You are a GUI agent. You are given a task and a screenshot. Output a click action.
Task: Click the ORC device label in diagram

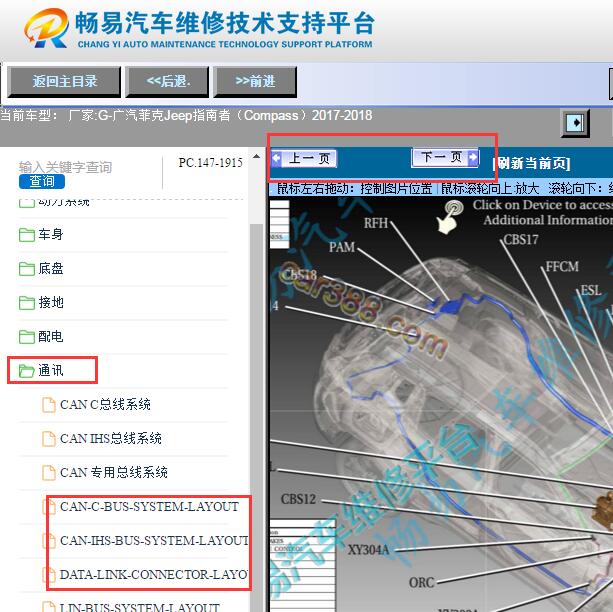pos(421,583)
